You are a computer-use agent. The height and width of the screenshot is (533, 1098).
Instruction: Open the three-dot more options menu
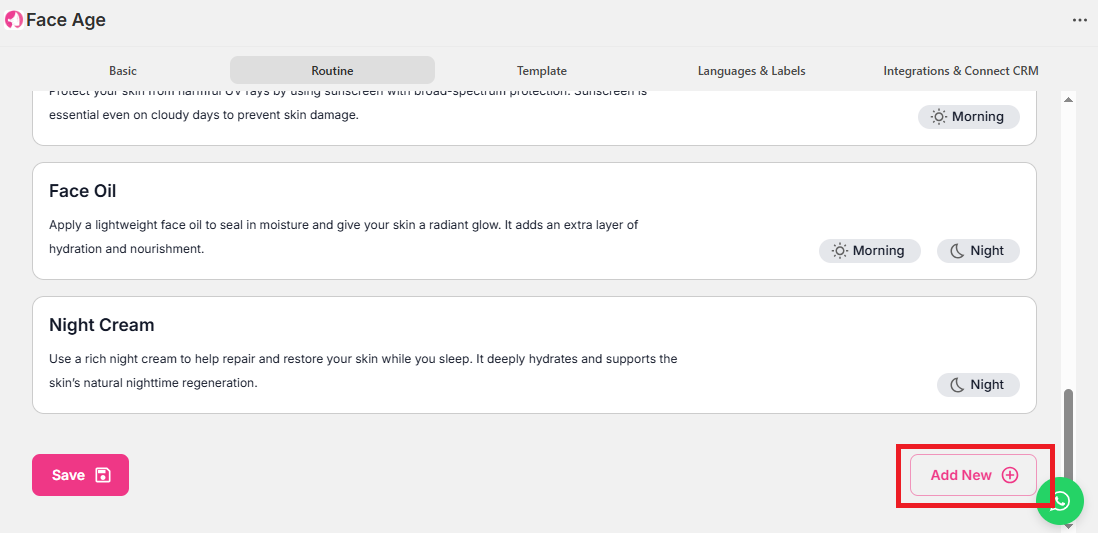coord(1079,20)
